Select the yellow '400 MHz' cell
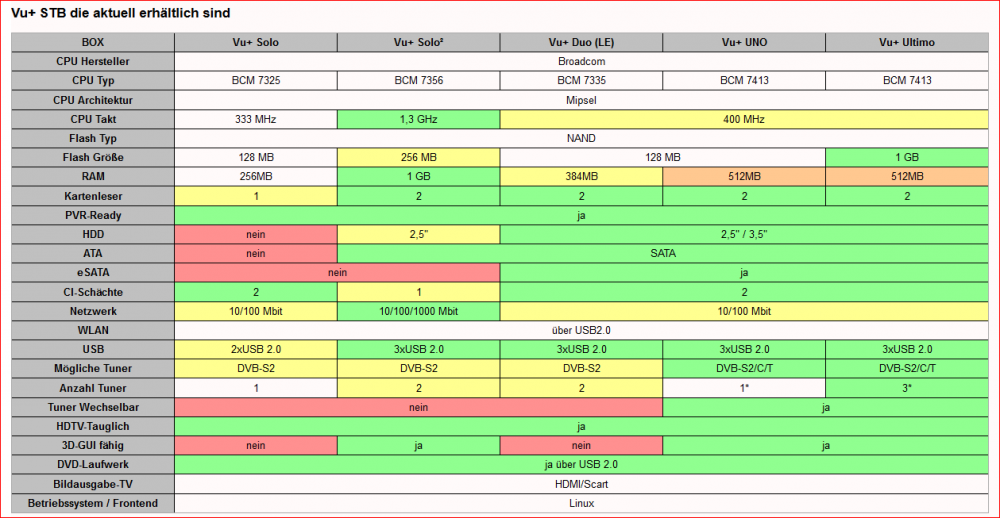The height and width of the screenshot is (518, 1000). (744, 119)
